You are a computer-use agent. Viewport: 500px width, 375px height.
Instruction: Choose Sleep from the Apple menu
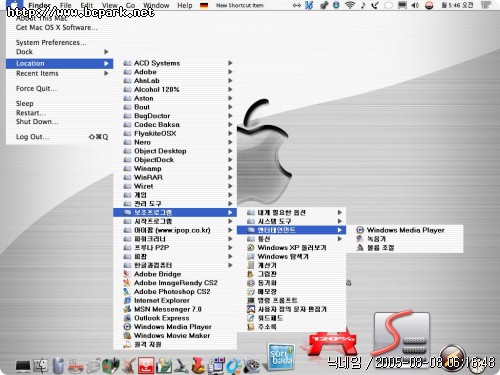(59, 103)
